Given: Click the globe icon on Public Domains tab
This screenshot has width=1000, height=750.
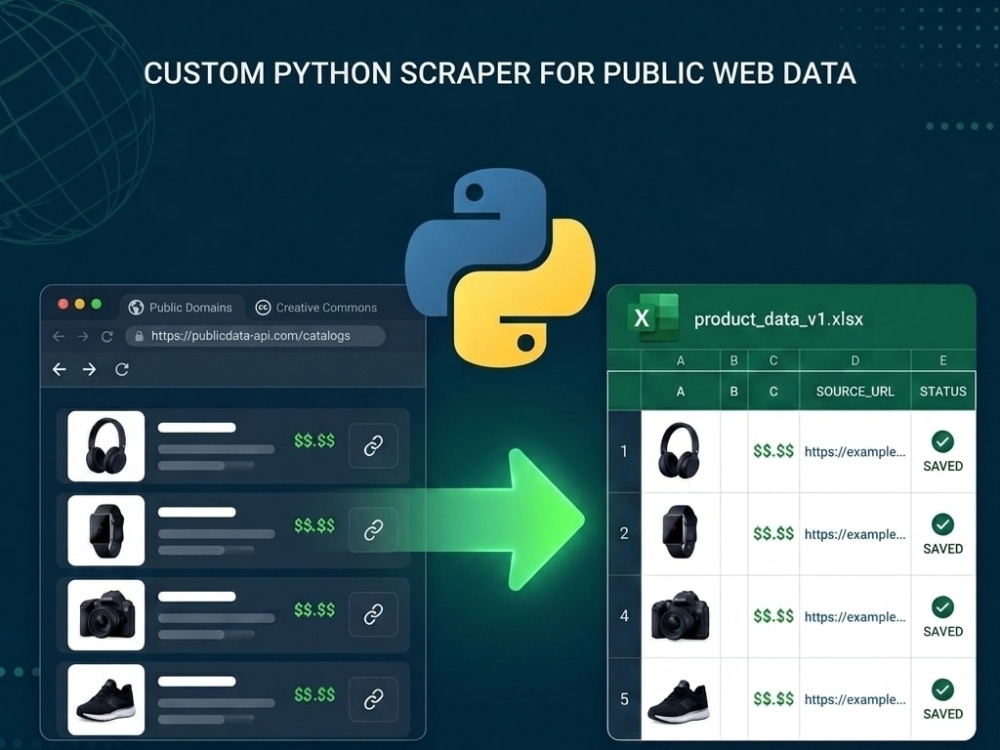Looking at the screenshot, I should click(x=136, y=307).
